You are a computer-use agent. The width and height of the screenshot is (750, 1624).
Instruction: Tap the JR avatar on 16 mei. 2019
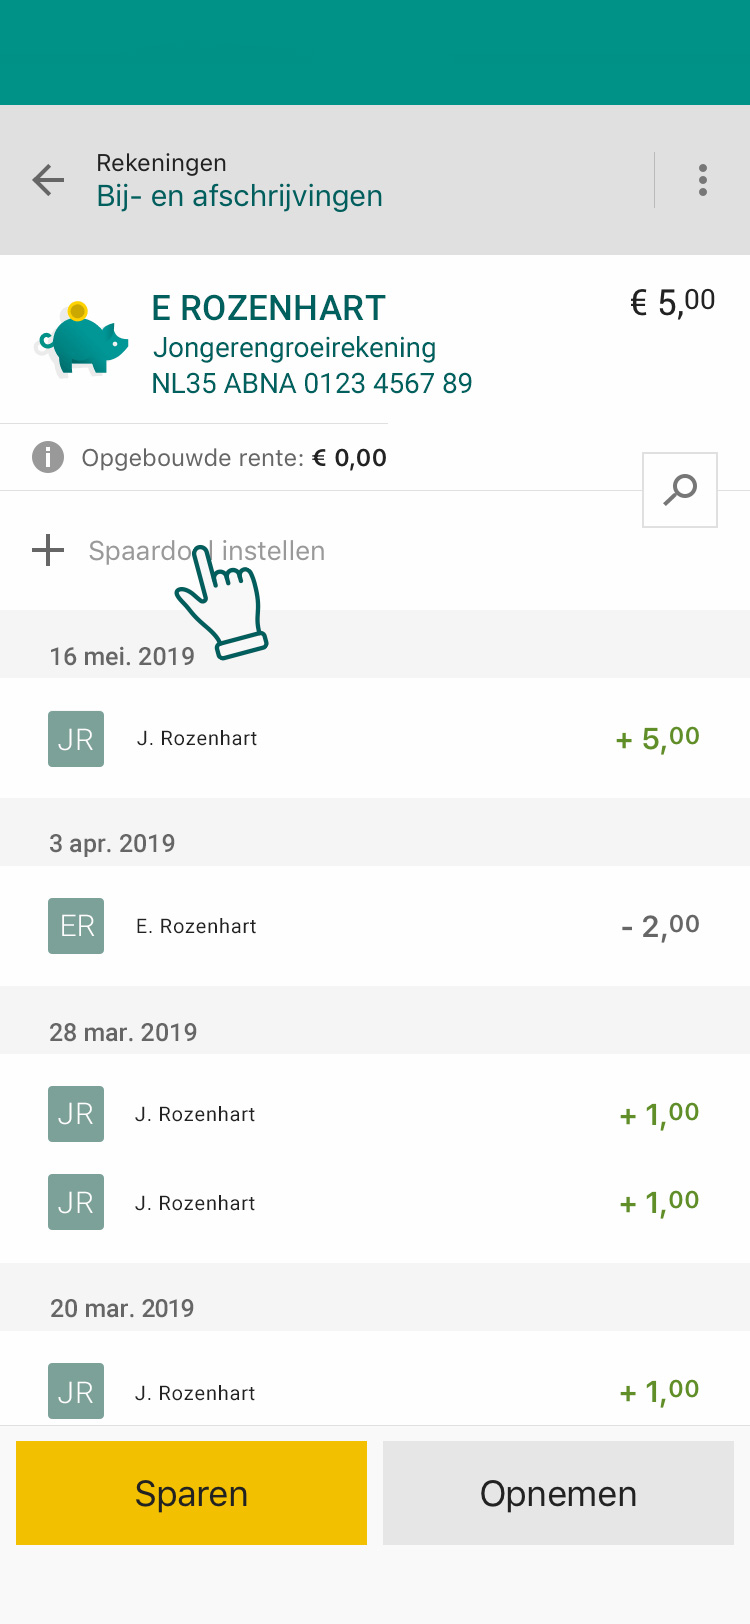point(76,738)
